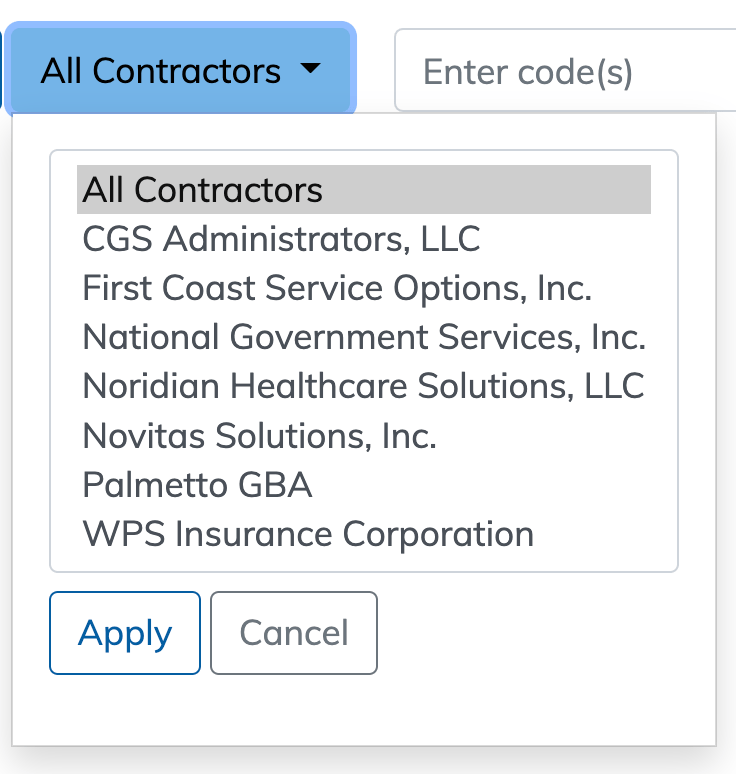Image resolution: width=736 pixels, height=774 pixels.
Task: Choose Novitas Solutions, Inc. option
Action: click(x=260, y=436)
